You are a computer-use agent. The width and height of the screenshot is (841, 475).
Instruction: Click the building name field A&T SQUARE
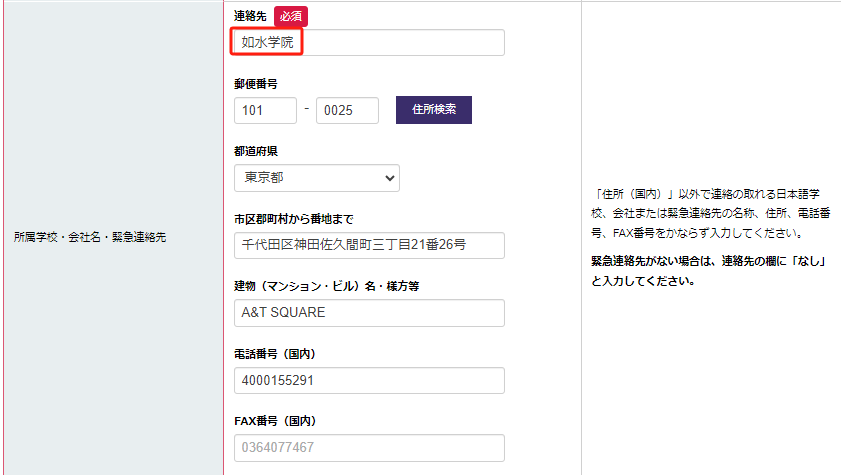tap(369, 313)
